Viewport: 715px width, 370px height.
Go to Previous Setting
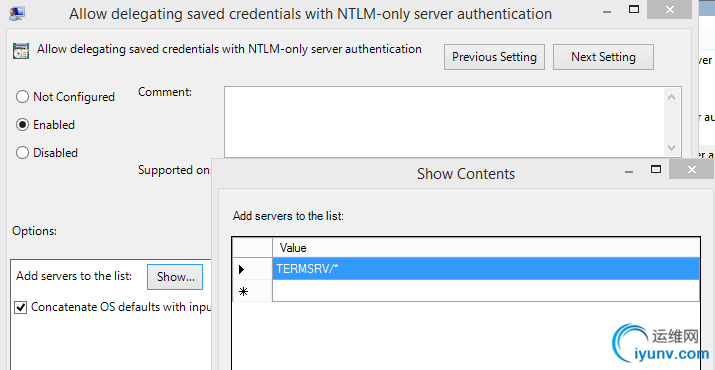(494, 57)
